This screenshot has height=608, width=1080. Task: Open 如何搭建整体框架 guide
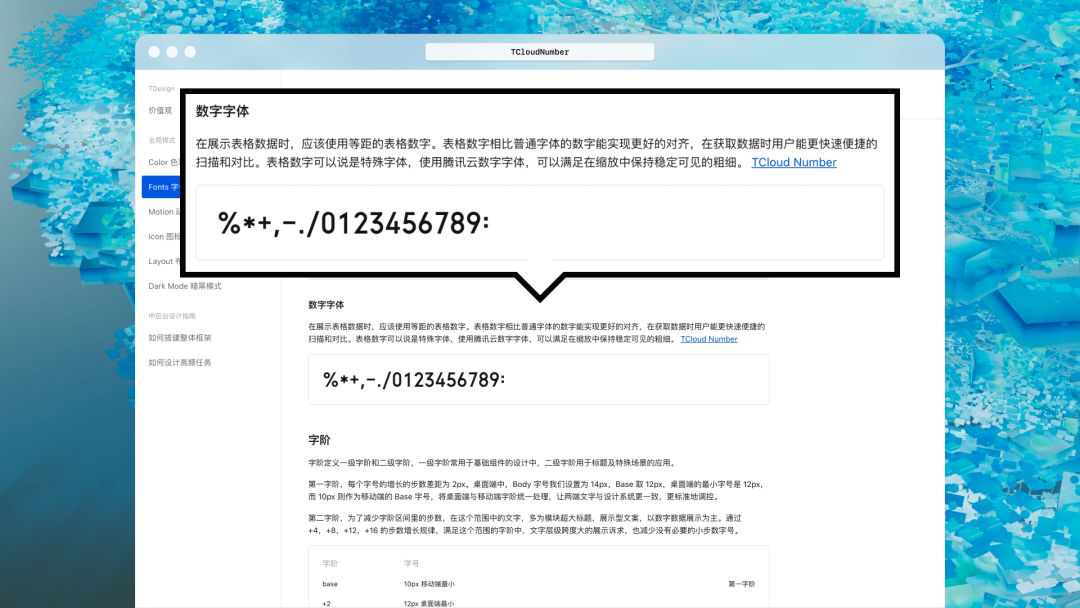[180, 338]
